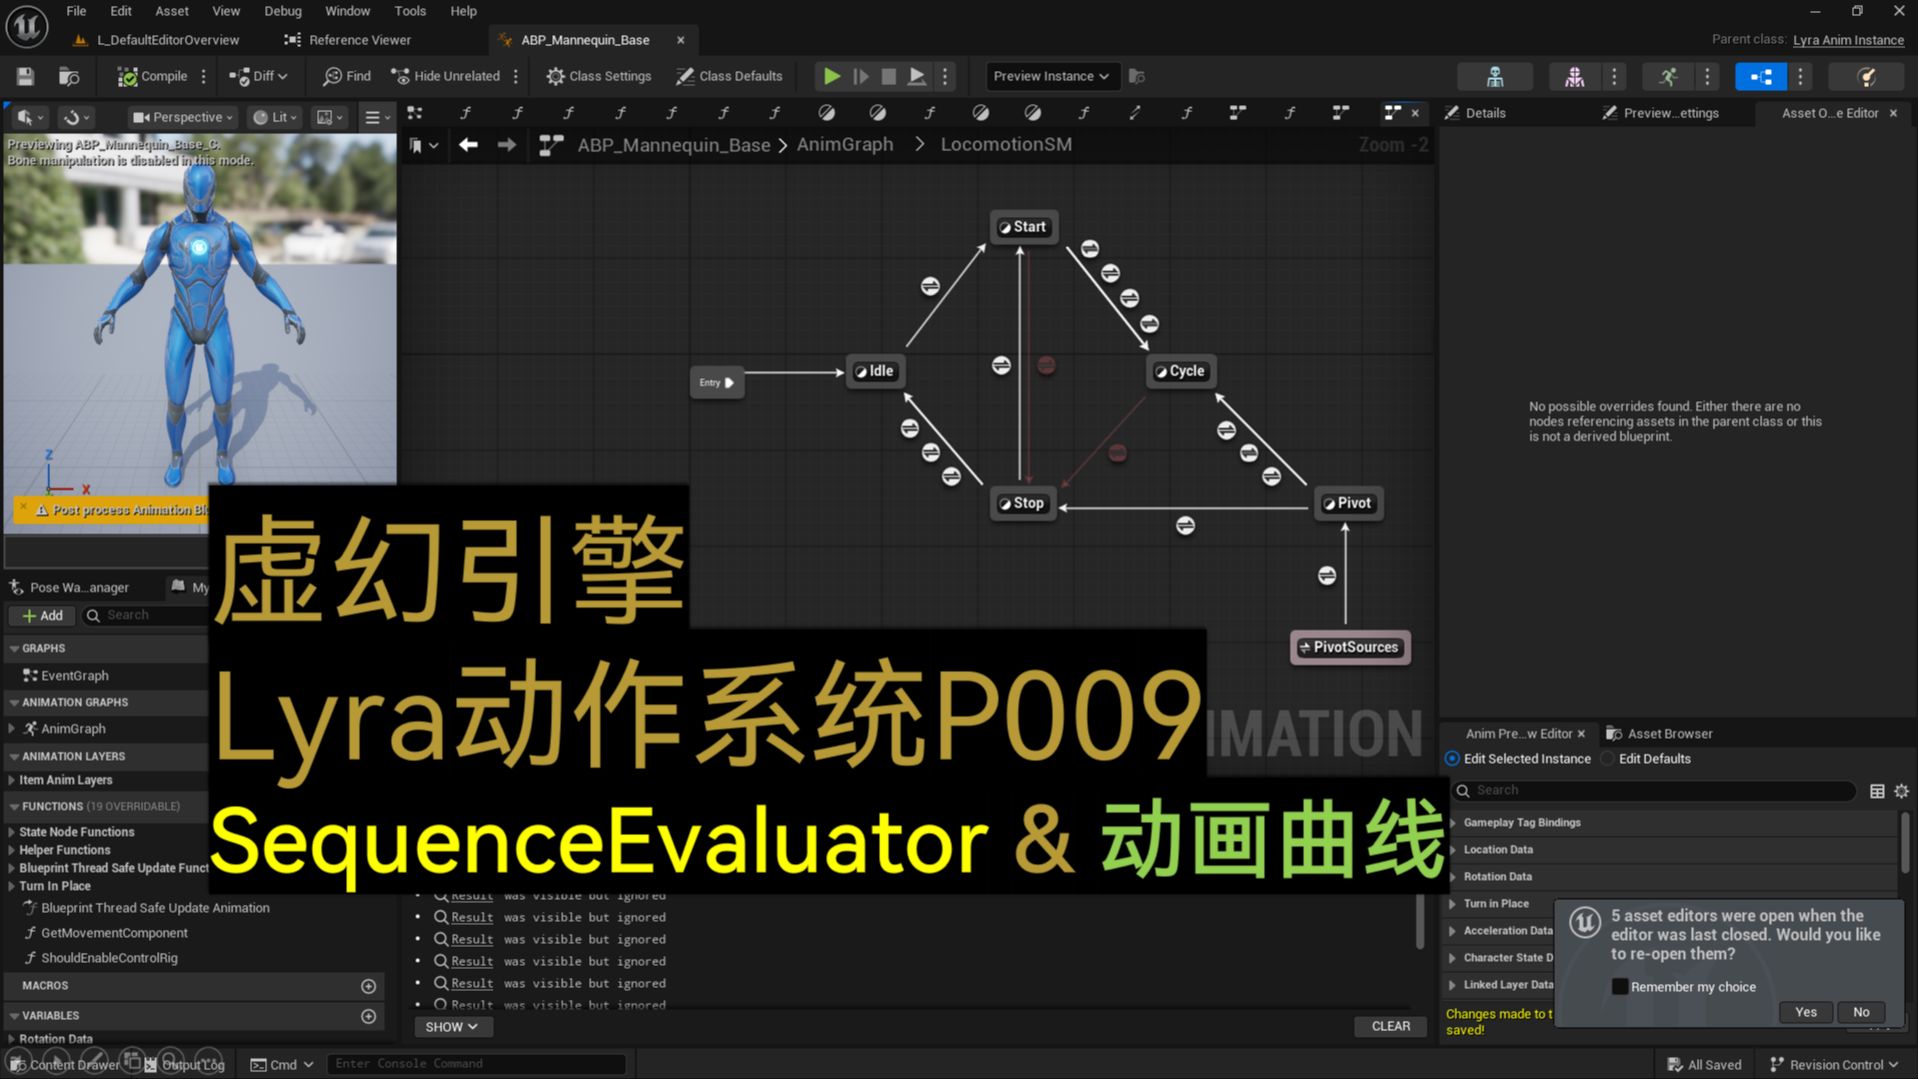This screenshot has height=1079, width=1918.
Task: Click the transition icon from Pivot to Stop
Action: (1185, 526)
